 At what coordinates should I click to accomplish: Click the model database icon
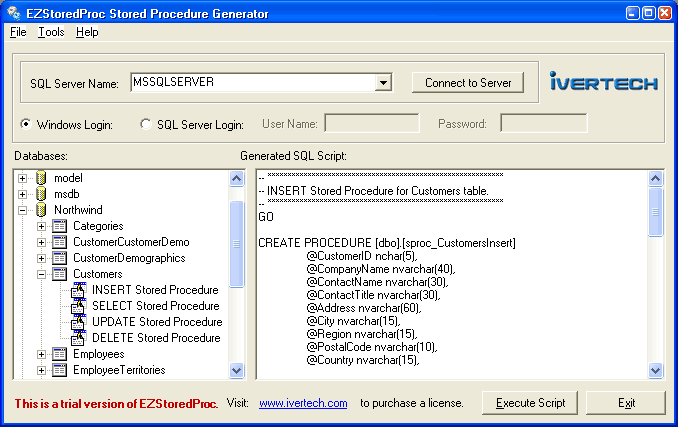[x=41, y=178]
